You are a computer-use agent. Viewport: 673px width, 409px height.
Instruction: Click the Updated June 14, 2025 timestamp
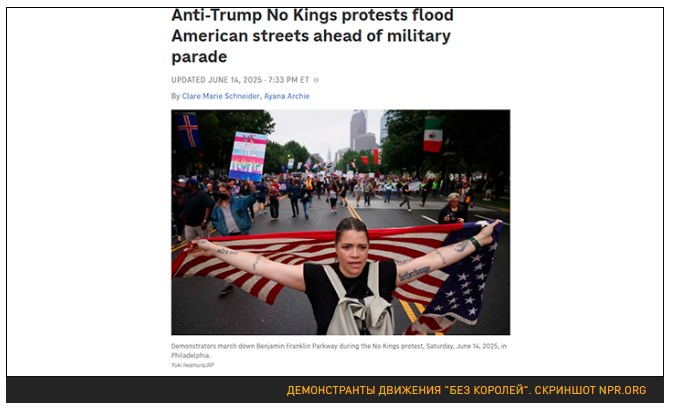pos(240,80)
